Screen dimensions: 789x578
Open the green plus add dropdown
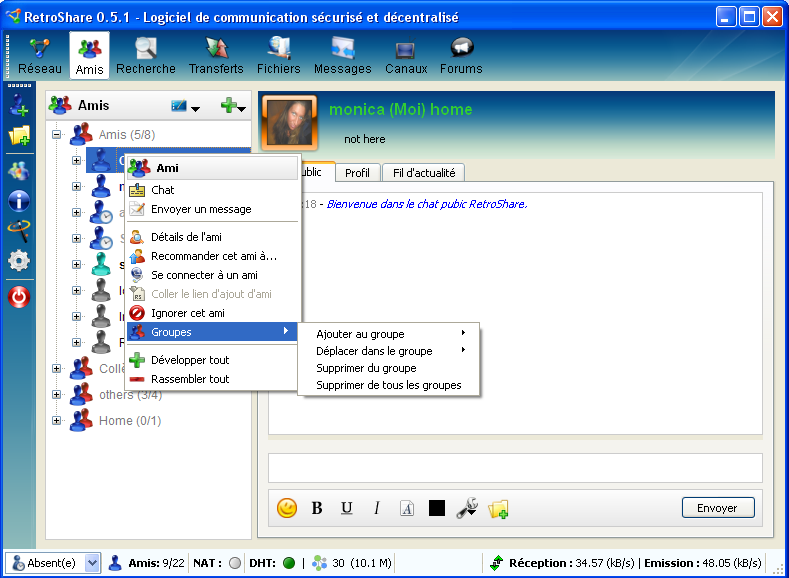[x=233, y=106]
